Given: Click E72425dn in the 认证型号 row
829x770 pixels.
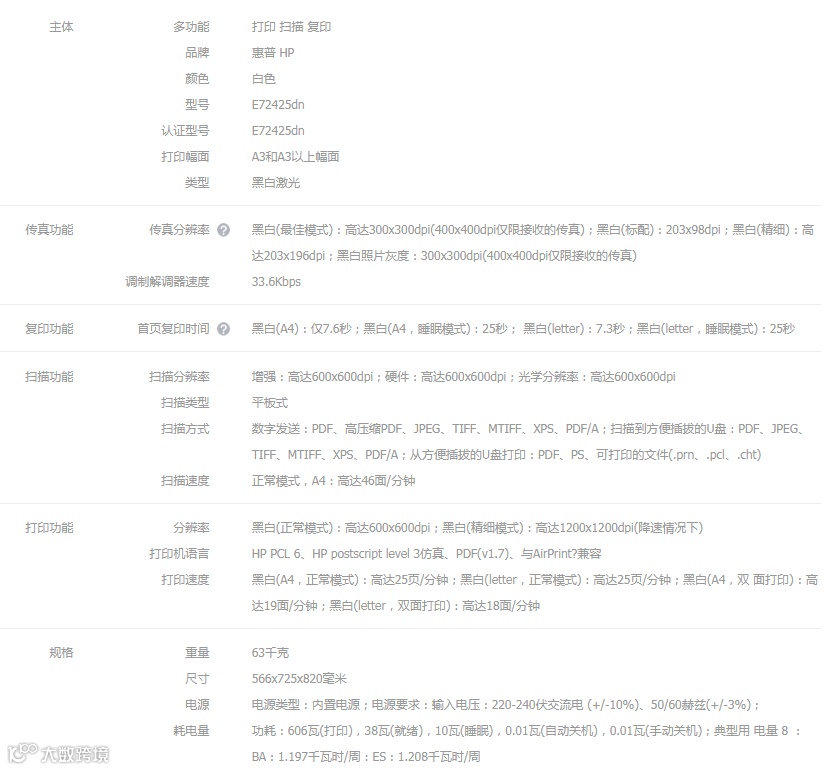Looking at the screenshot, I should [278, 131].
